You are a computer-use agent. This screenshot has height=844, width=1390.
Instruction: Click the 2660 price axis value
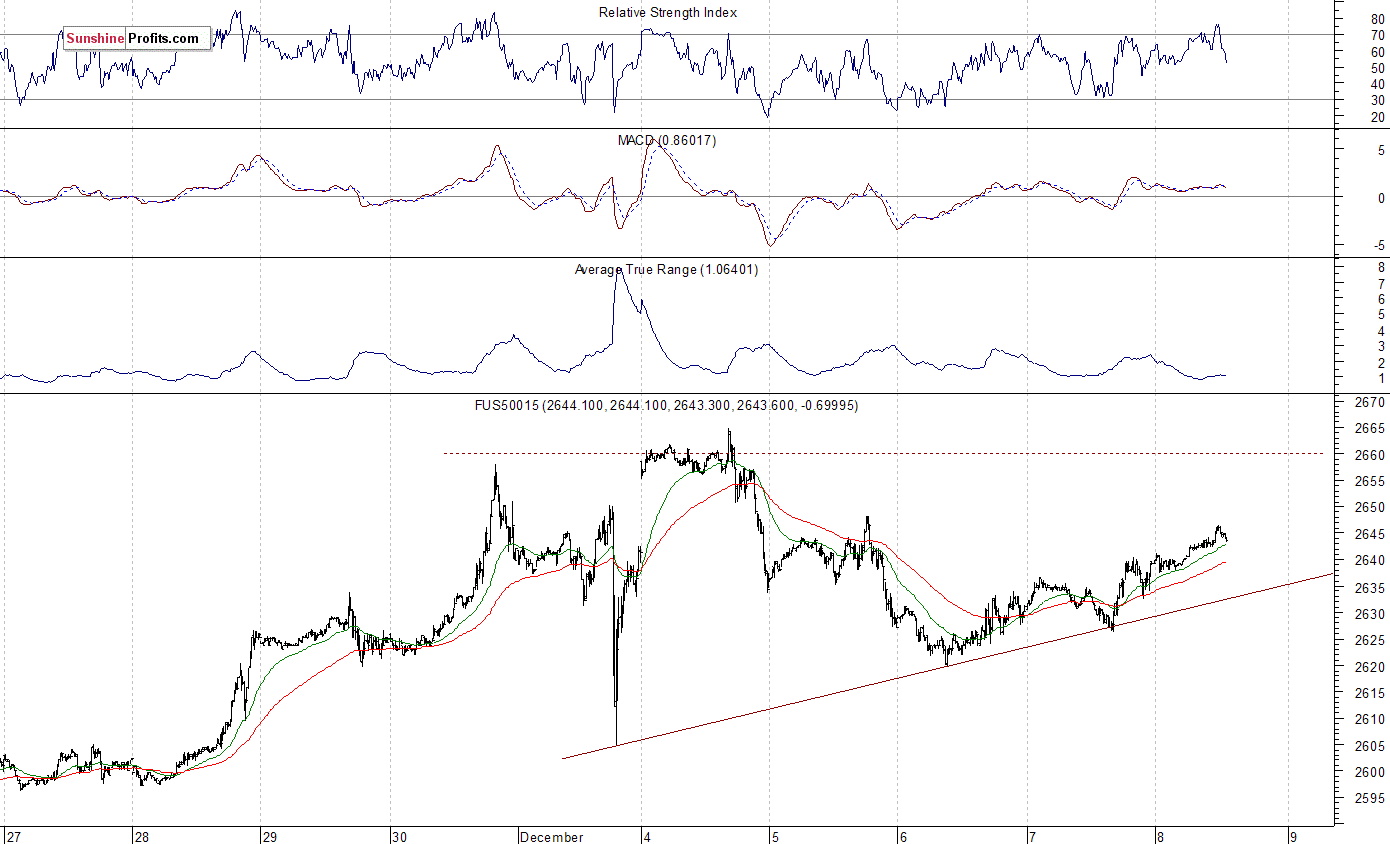pyautogui.click(x=1370, y=455)
